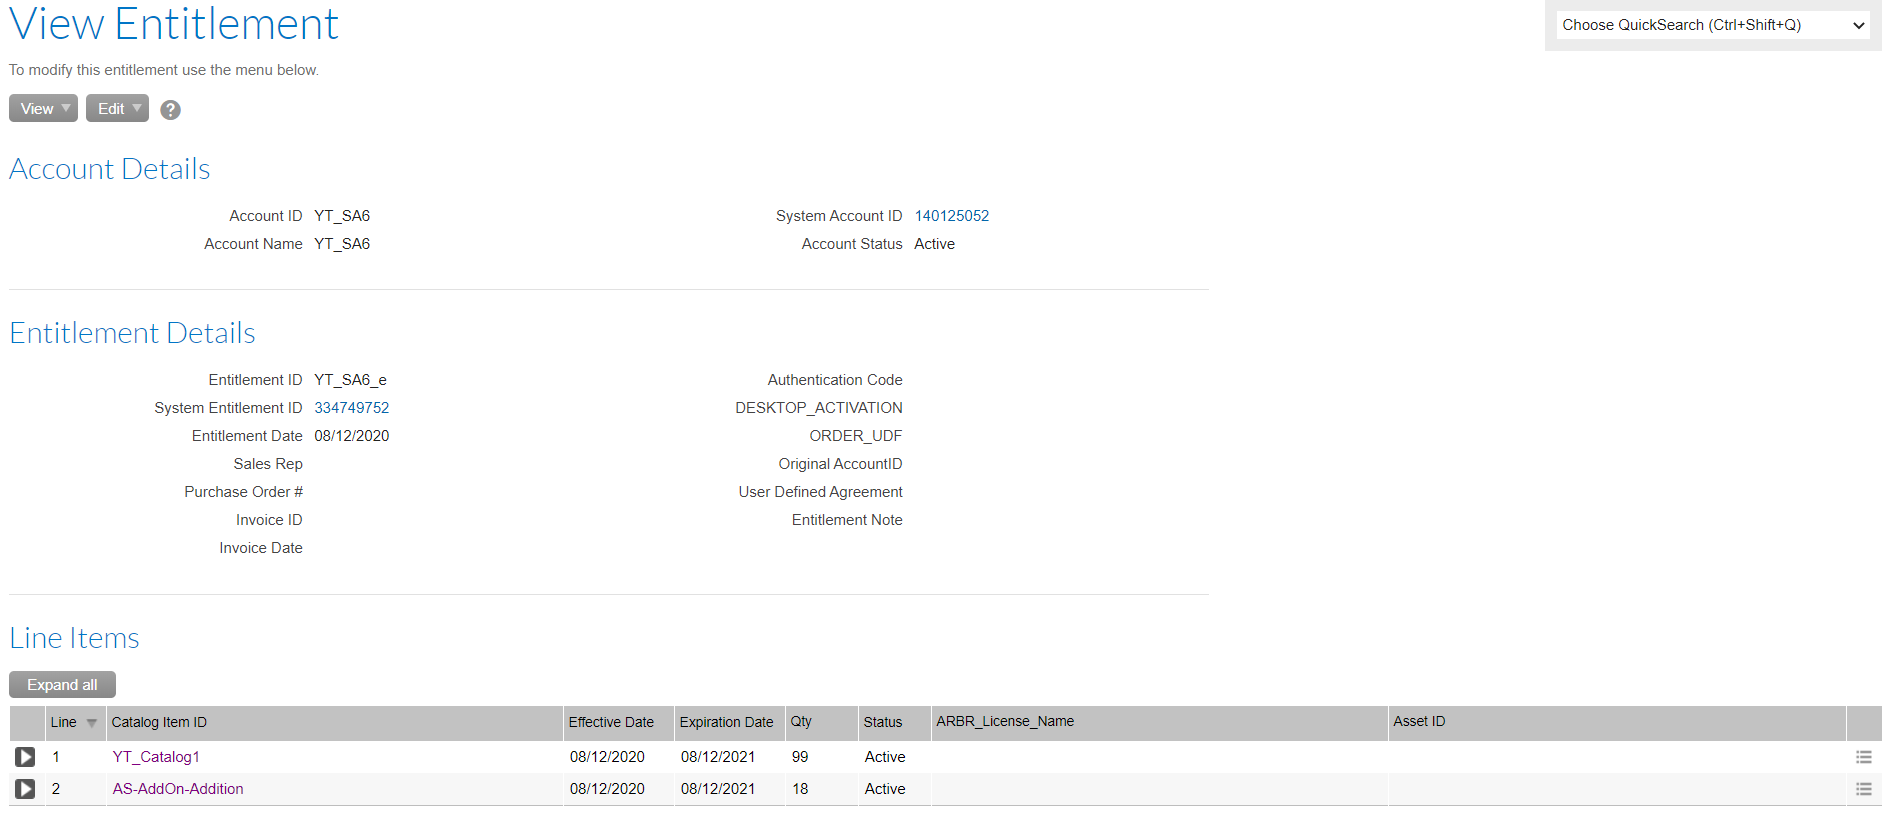
Task: Click the Line Items section heading
Action: coord(74,638)
